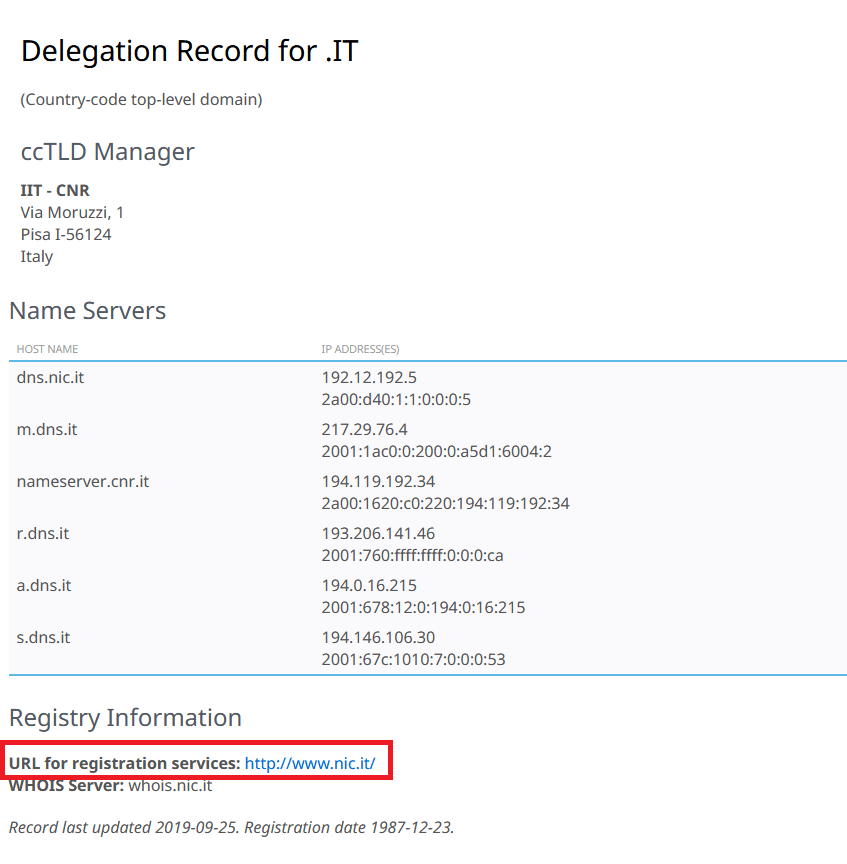Image resolution: width=847 pixels, height=864 pixels.
Task: Select host name a.dns.it
Action: click(44, 585)
